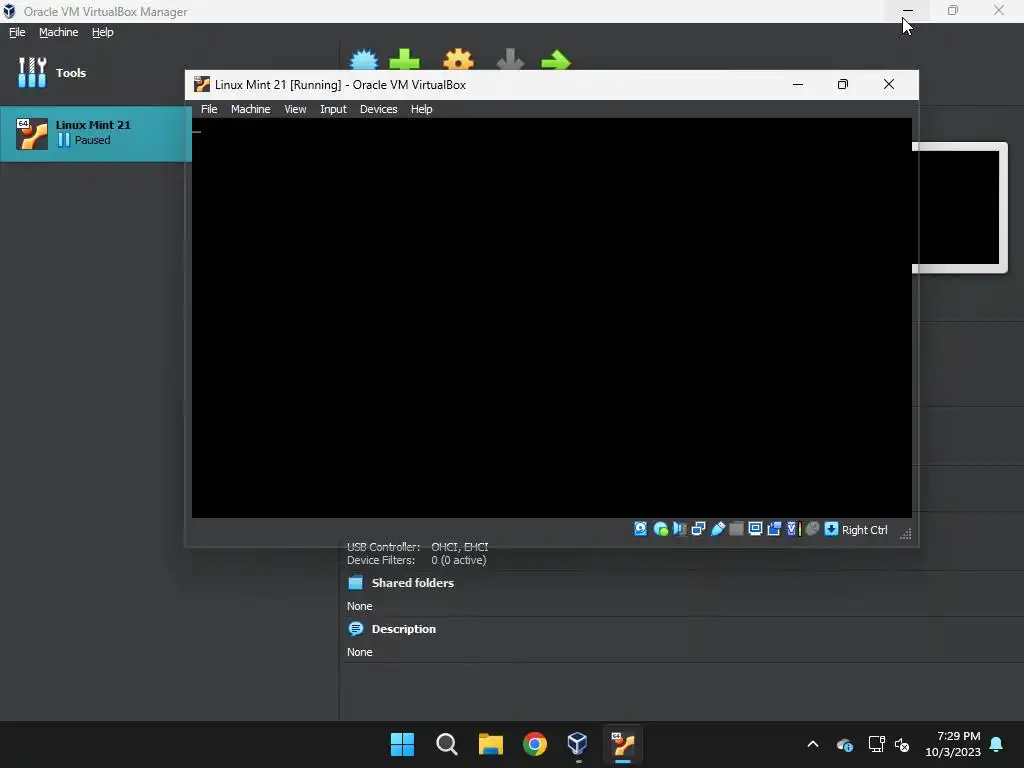
Task: Click the network adapters status icon
Action: point(698,529)
